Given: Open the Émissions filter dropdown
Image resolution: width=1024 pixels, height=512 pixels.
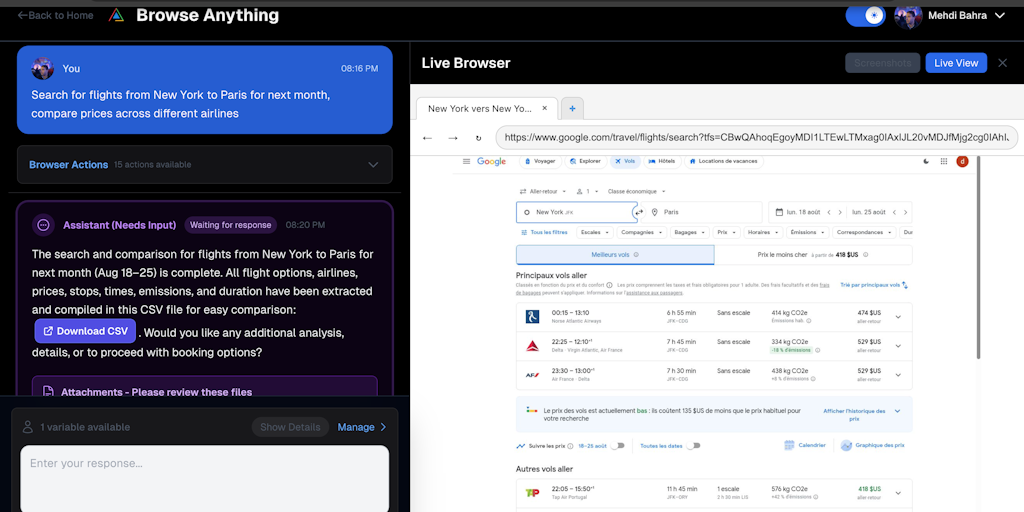Looking at the screenshot, I should coord(807,232).
